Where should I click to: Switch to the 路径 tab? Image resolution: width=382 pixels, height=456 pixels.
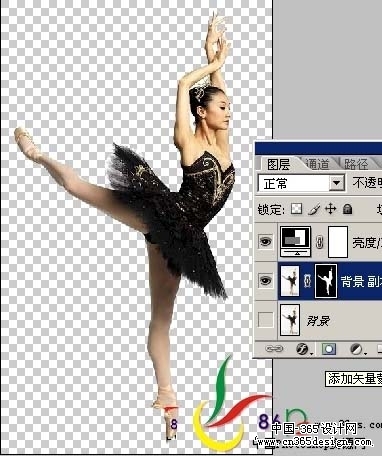tap(357, 164)
